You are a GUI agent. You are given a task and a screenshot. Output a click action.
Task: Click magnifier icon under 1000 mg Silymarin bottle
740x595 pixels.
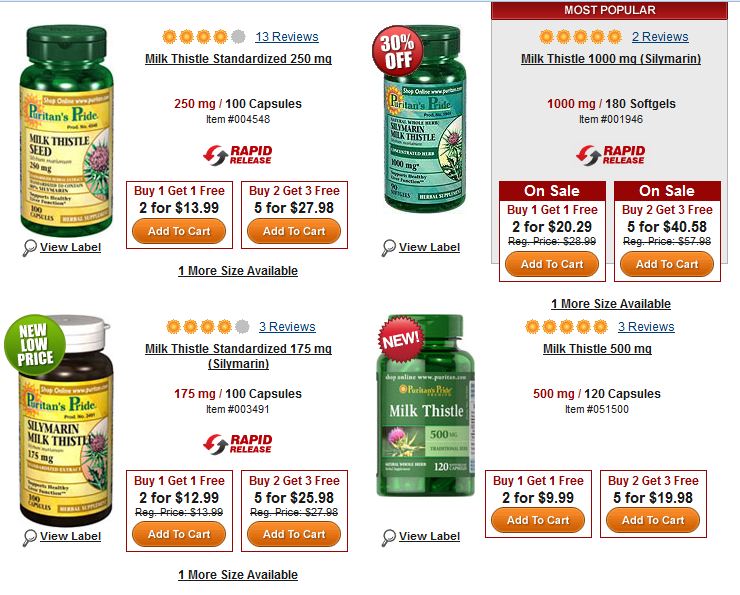point(388,248)
